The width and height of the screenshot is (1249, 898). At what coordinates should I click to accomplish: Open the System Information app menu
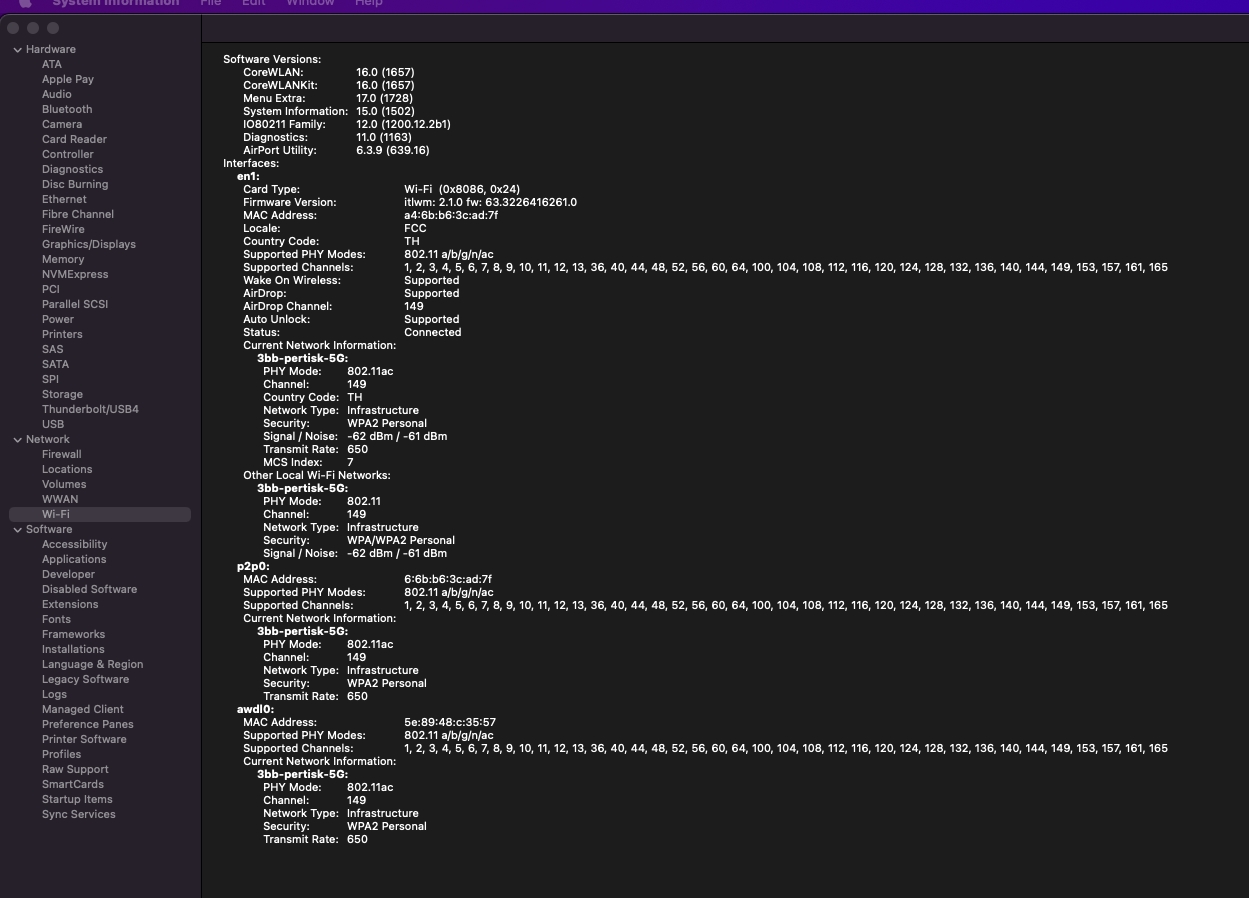116,3
